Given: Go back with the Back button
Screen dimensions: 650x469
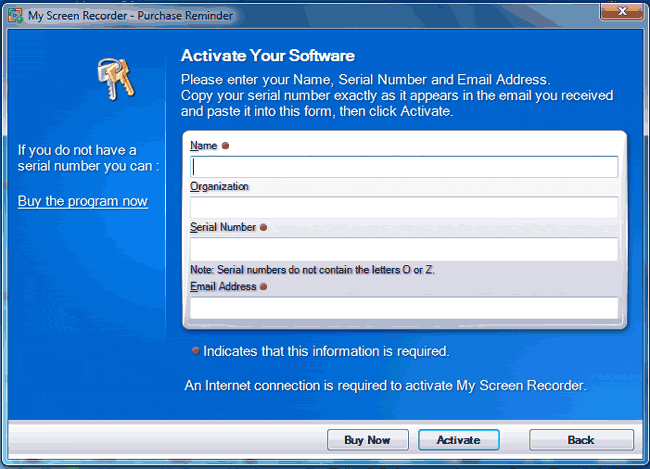Looking at the screenshot, I should 581,440.
